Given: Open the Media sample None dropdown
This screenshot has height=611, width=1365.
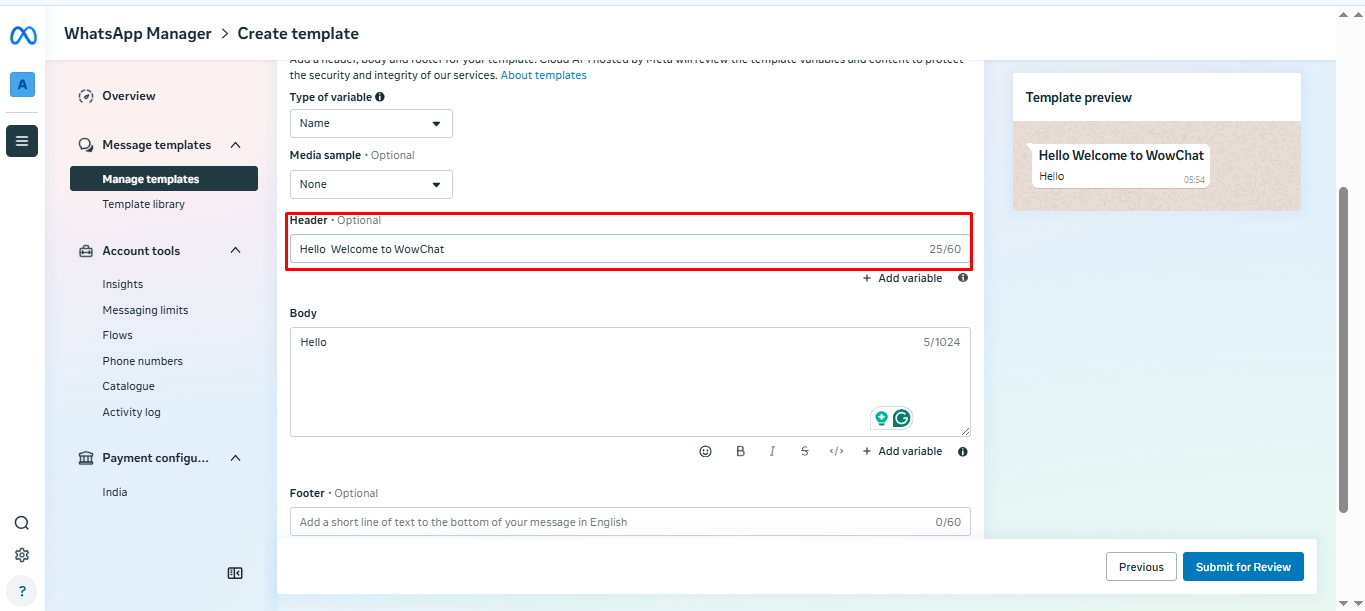Looking at the screenshot, I should 371,184.
